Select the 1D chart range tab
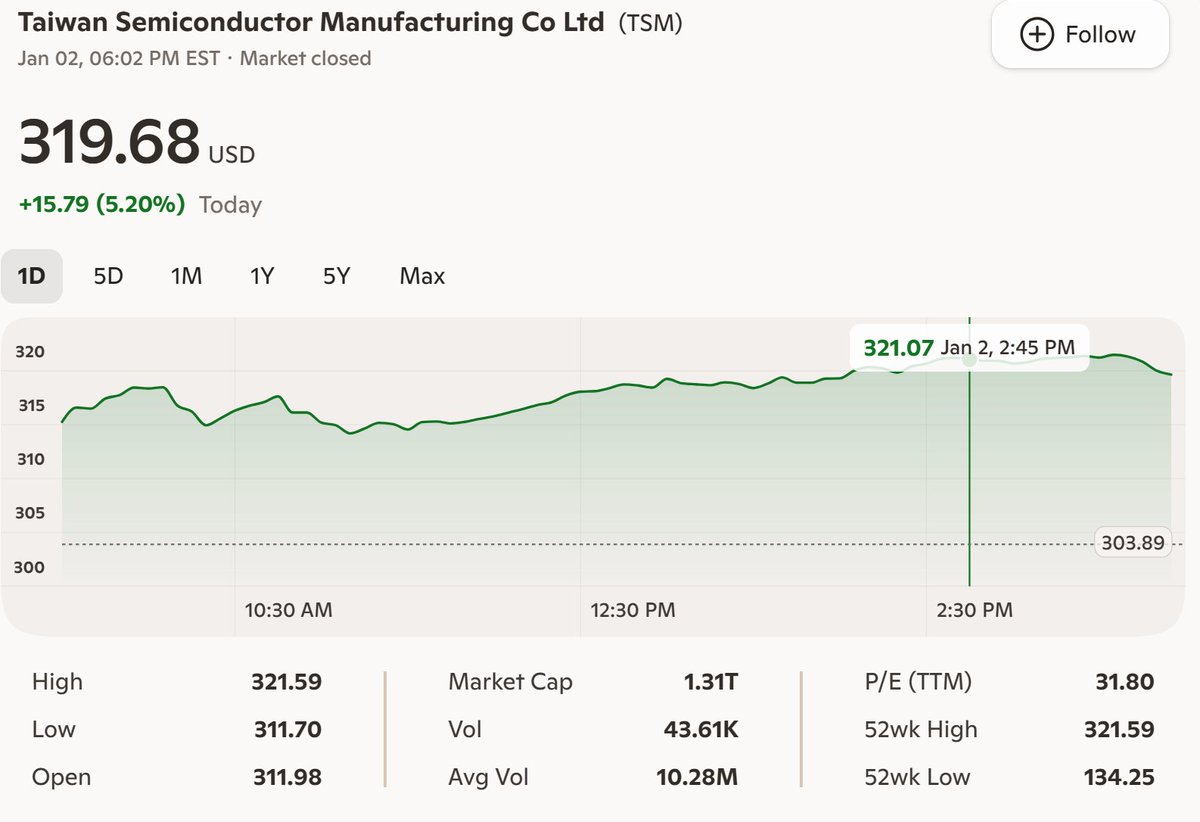Viewport: 1200px width, 822px height. pos(34,276)
